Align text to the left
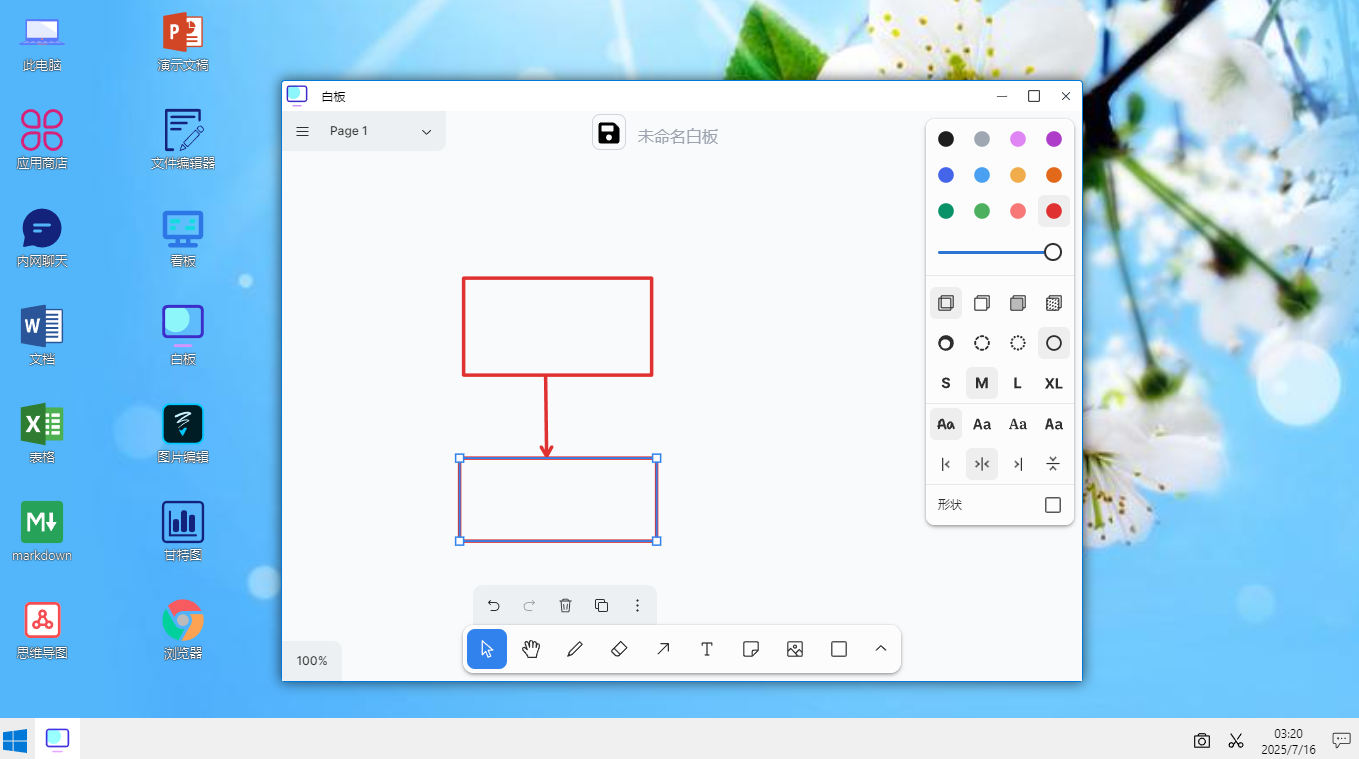The height and width of the screenshot is (759, 1359). [x=946, y=464]
